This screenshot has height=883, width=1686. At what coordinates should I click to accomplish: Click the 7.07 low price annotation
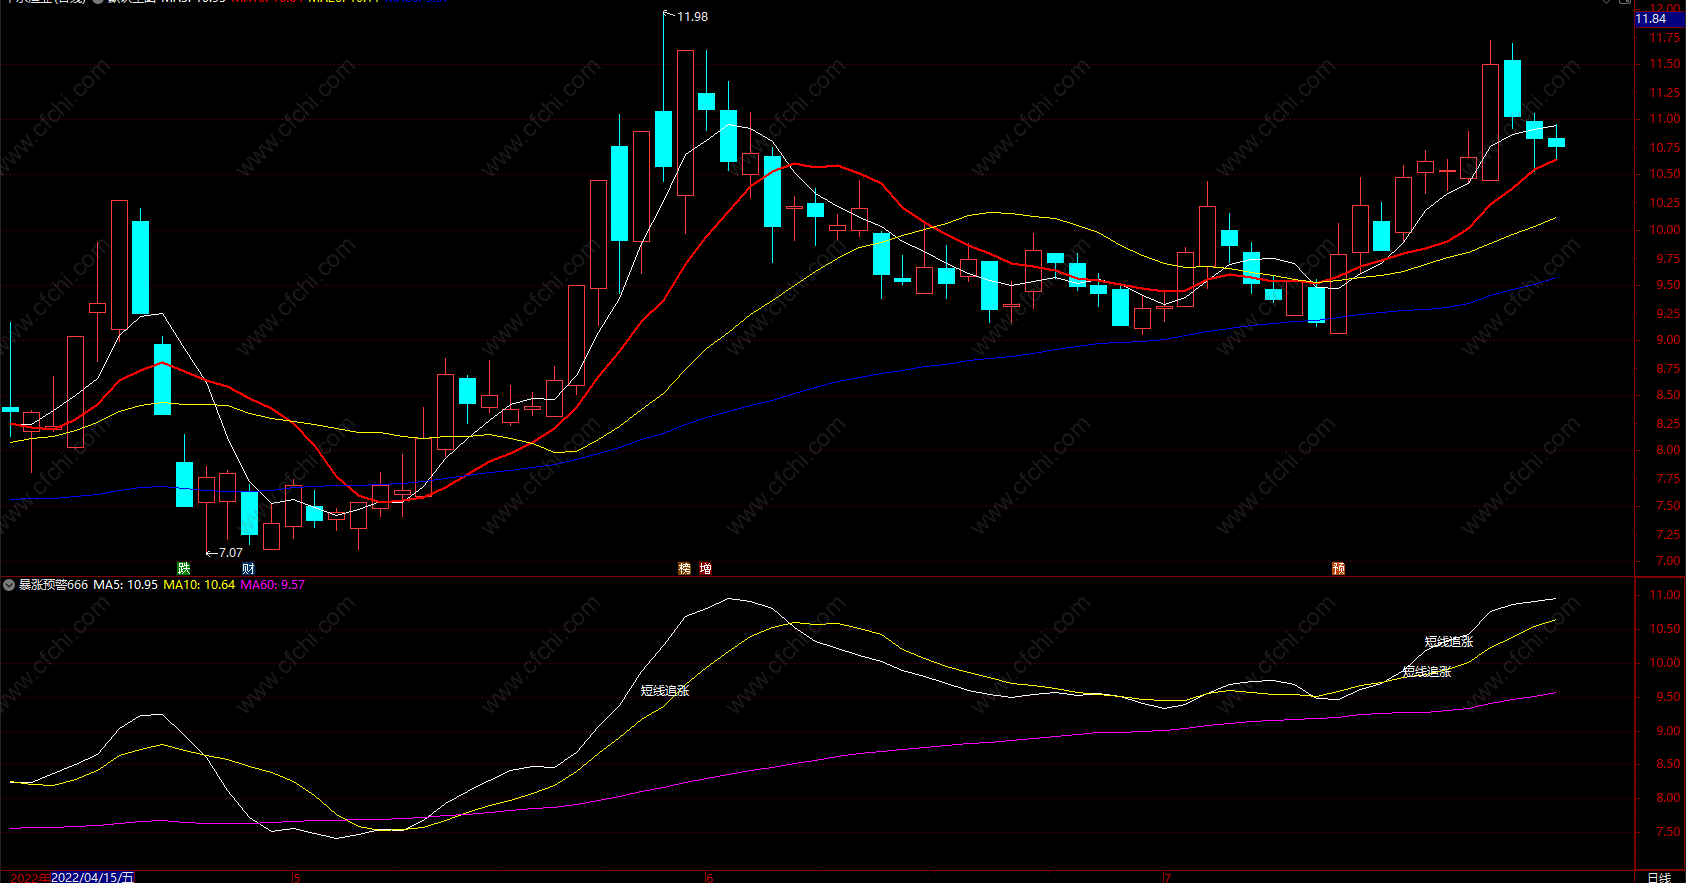pyautogui.click(x=231, y=553)
